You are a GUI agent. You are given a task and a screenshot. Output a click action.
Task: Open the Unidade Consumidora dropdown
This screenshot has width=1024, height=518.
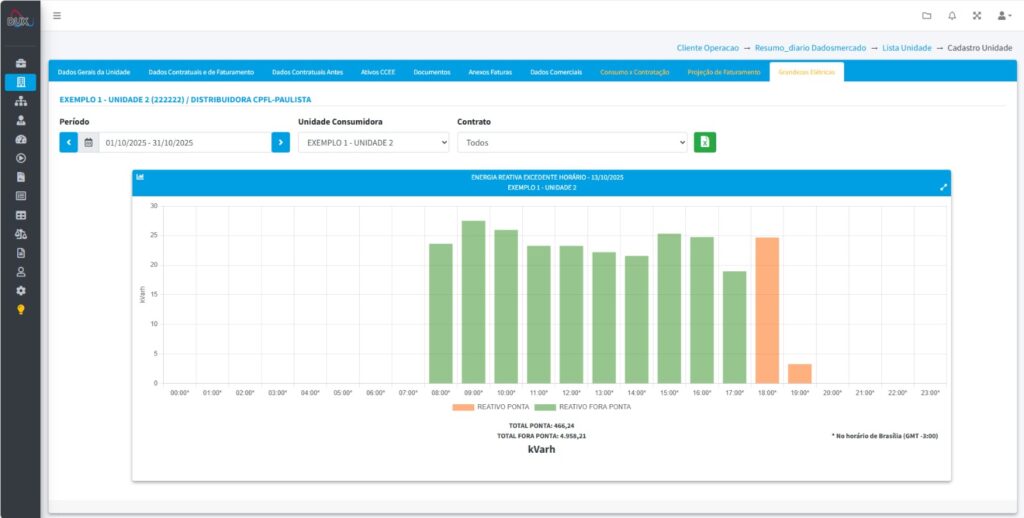click(374, 143)
